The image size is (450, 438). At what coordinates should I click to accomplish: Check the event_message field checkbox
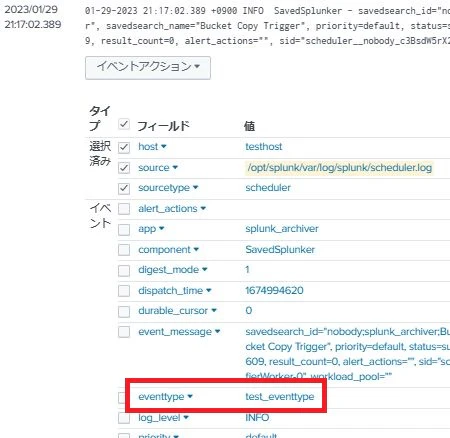[x=124, y=332]
